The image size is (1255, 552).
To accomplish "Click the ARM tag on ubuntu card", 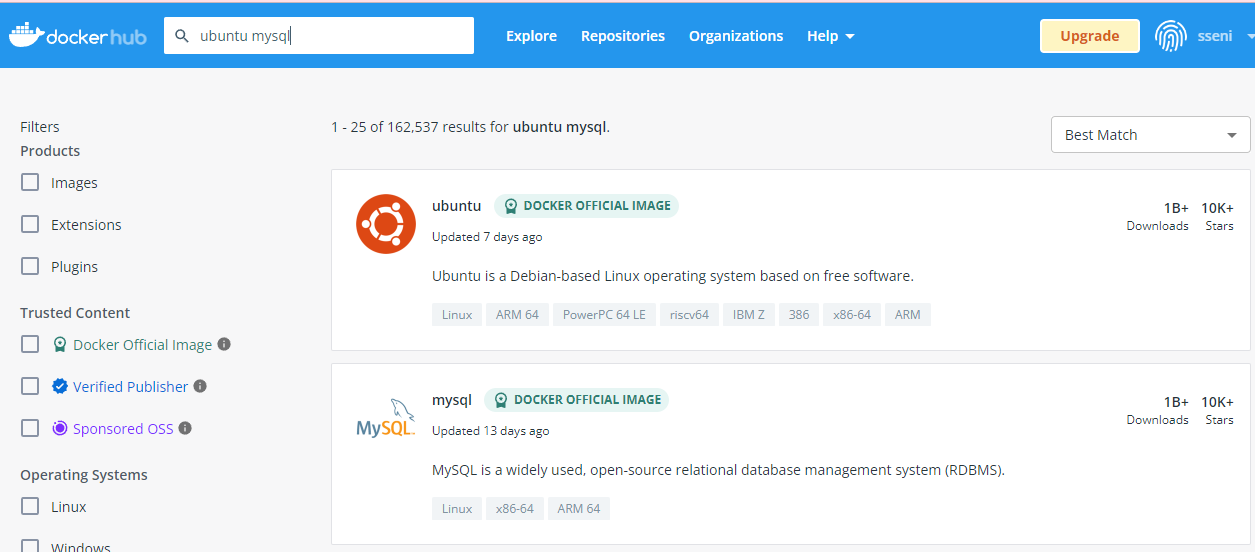I will click(908, 315).
